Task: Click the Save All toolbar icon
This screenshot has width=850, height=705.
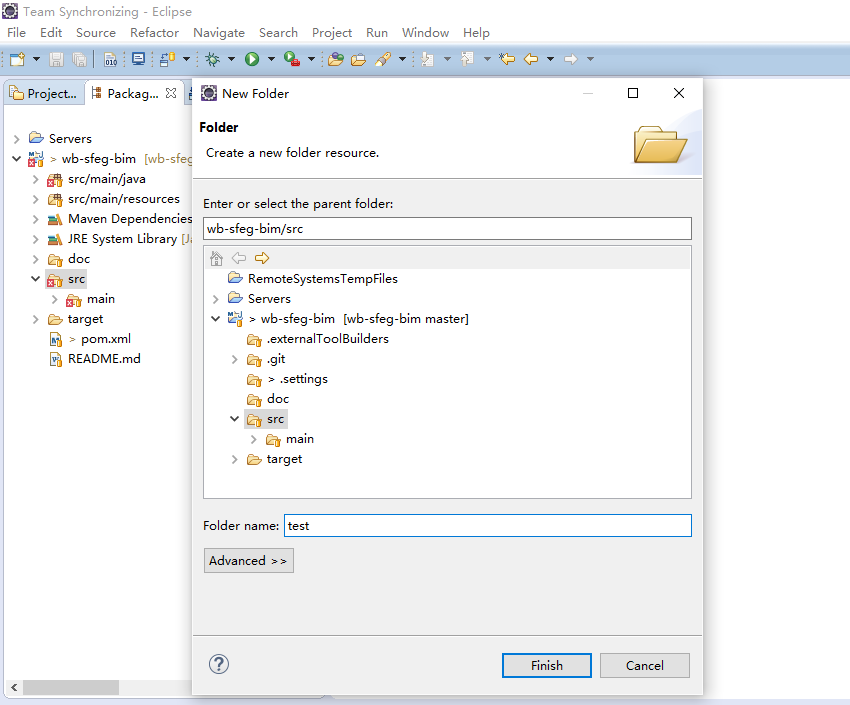Action: [79, 59]
